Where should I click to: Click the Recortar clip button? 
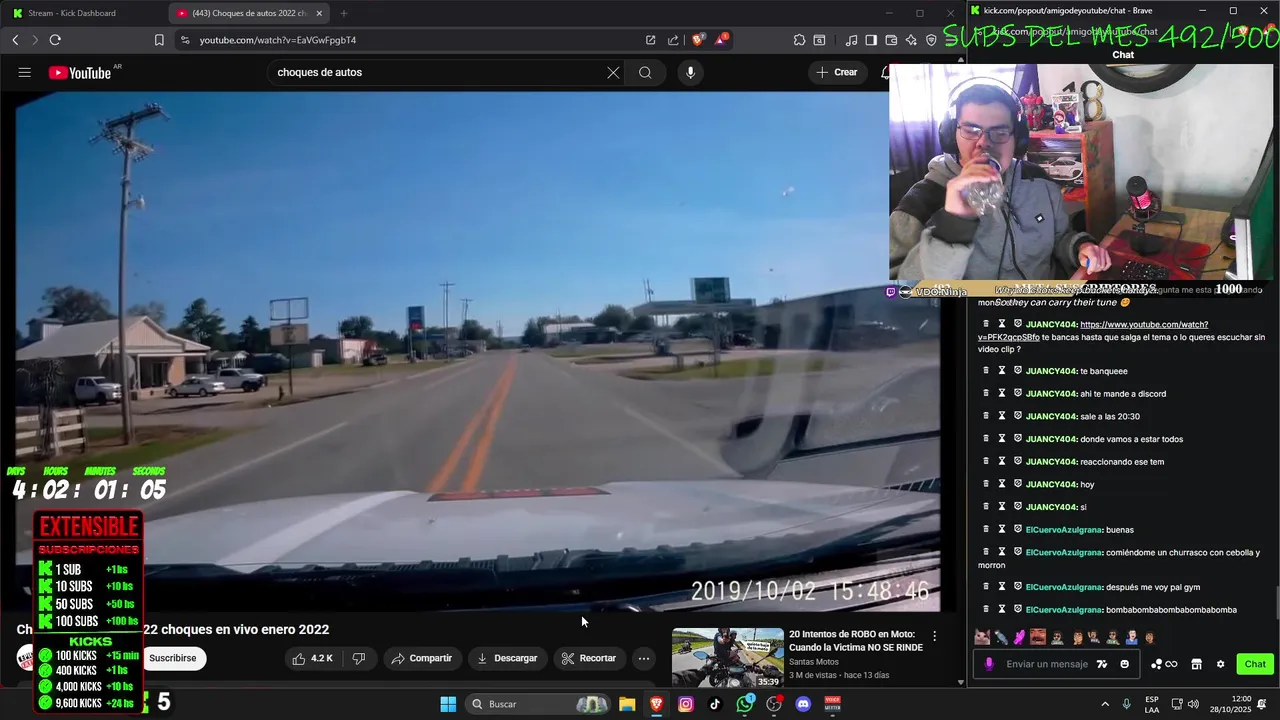[589, 658]
